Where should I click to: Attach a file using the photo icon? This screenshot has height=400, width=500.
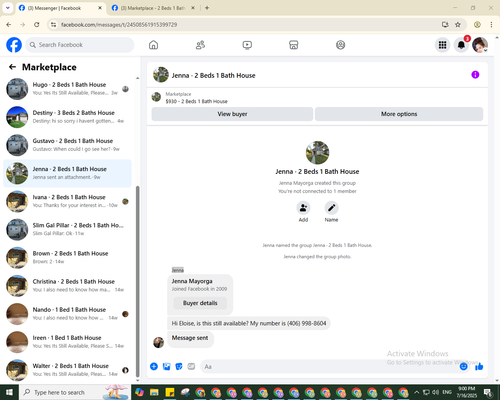coord(166,366)
